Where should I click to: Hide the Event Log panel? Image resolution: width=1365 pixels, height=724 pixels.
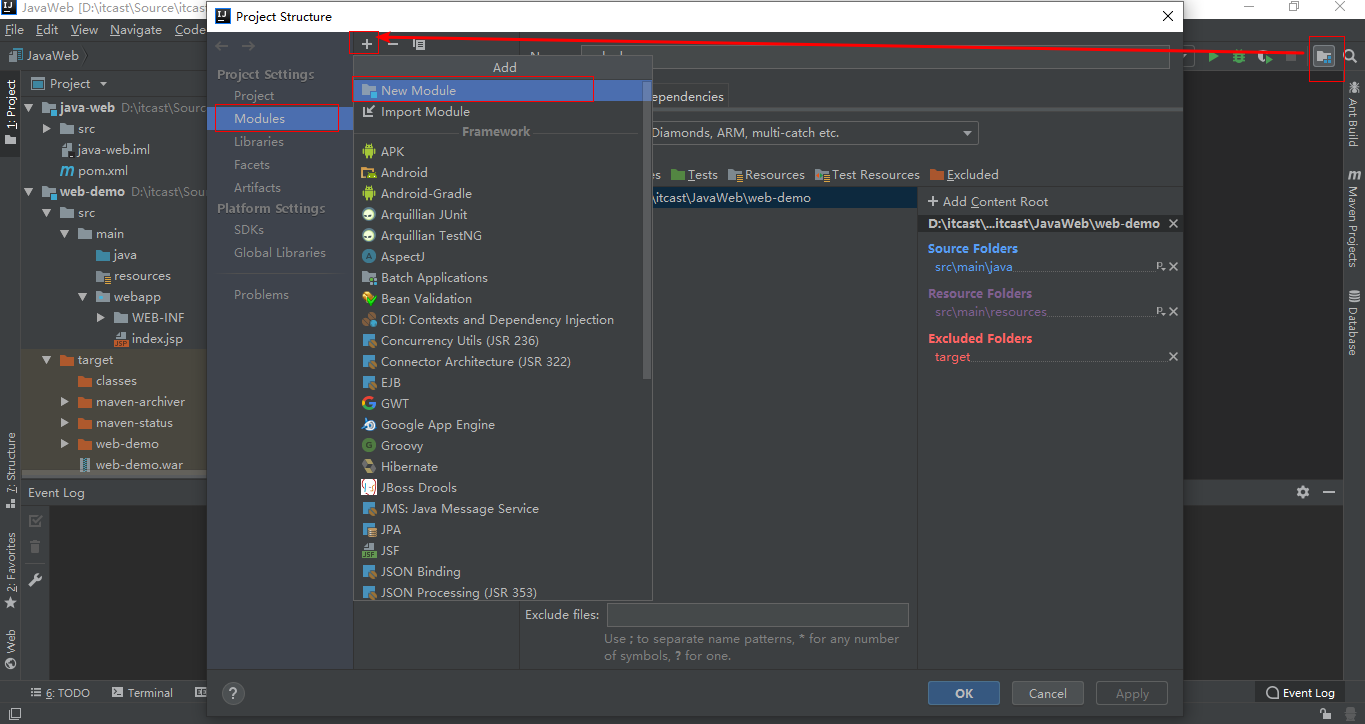point(1329,492)
